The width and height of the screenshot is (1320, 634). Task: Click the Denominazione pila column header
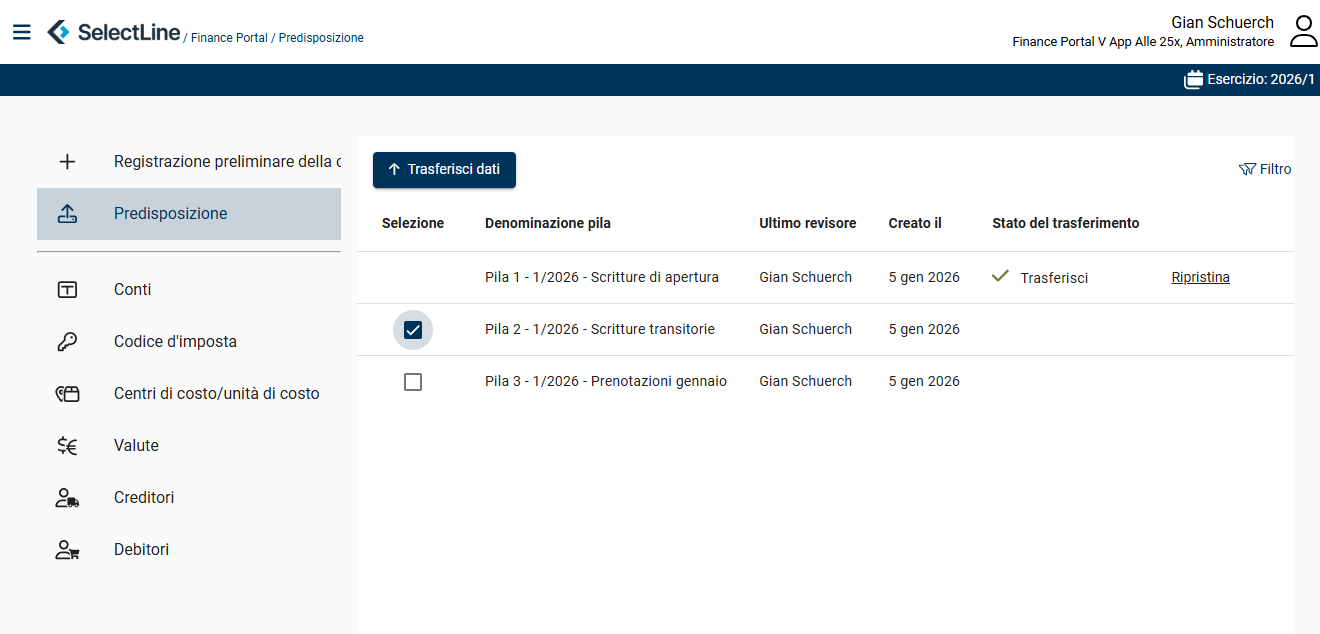[x=547, y=223]
